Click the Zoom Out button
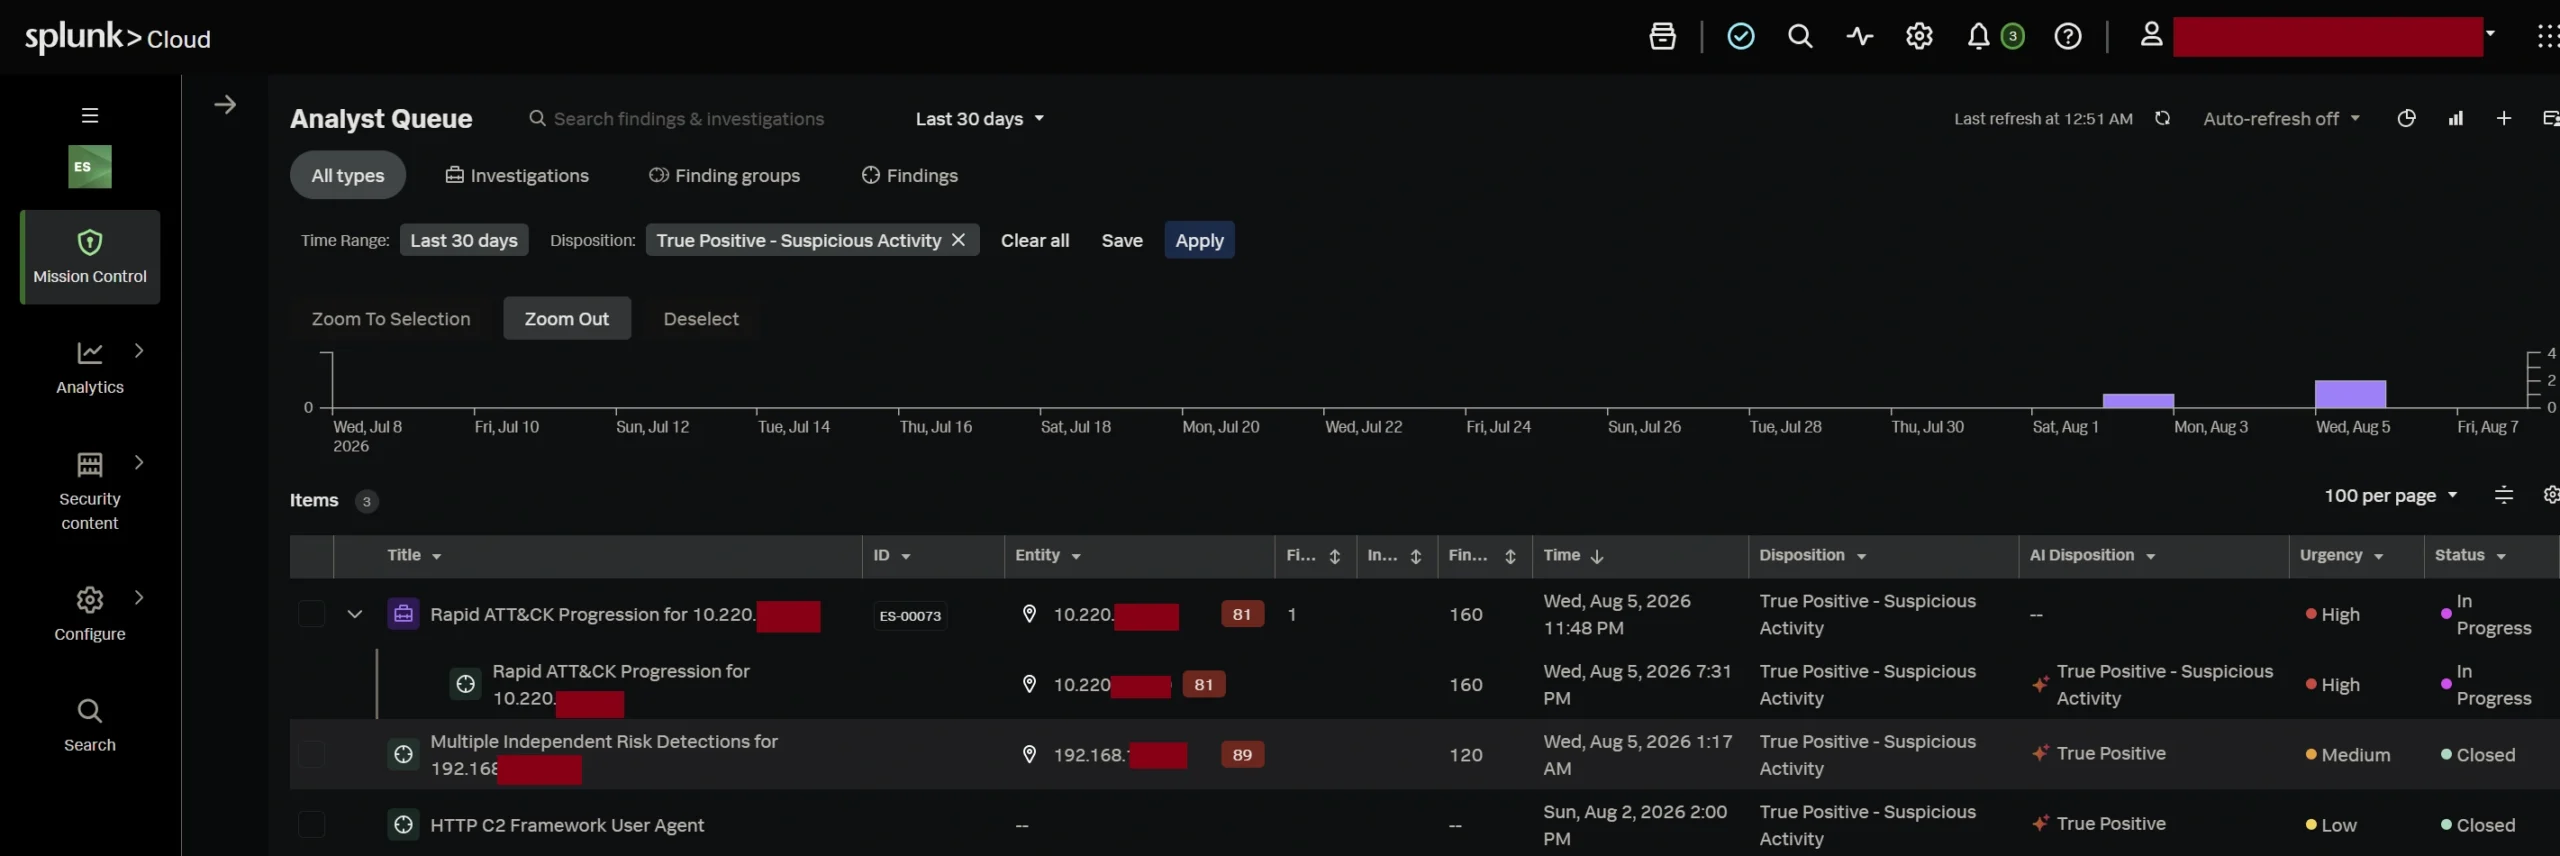 pos(566,318)
